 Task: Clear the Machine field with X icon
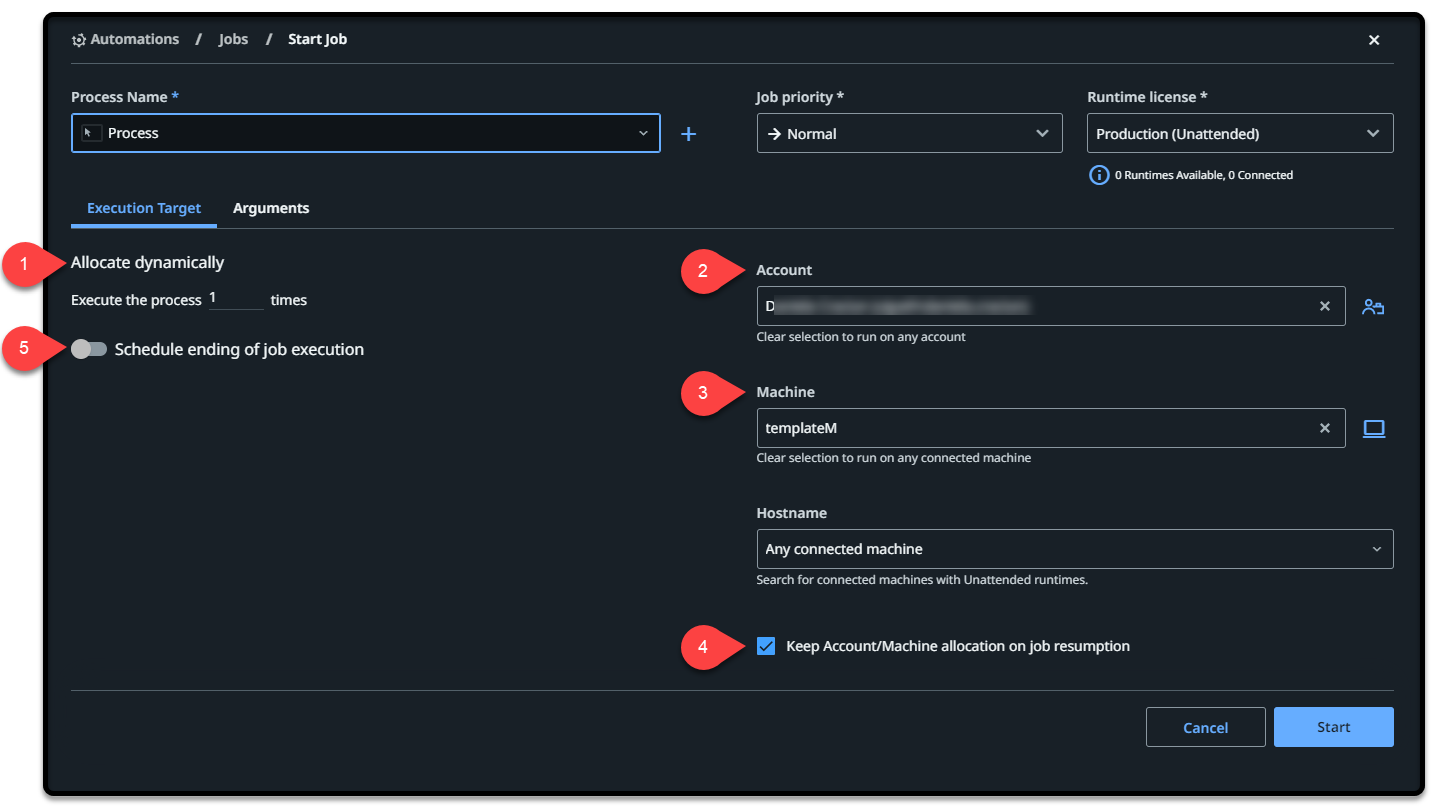click(1325, 428)
